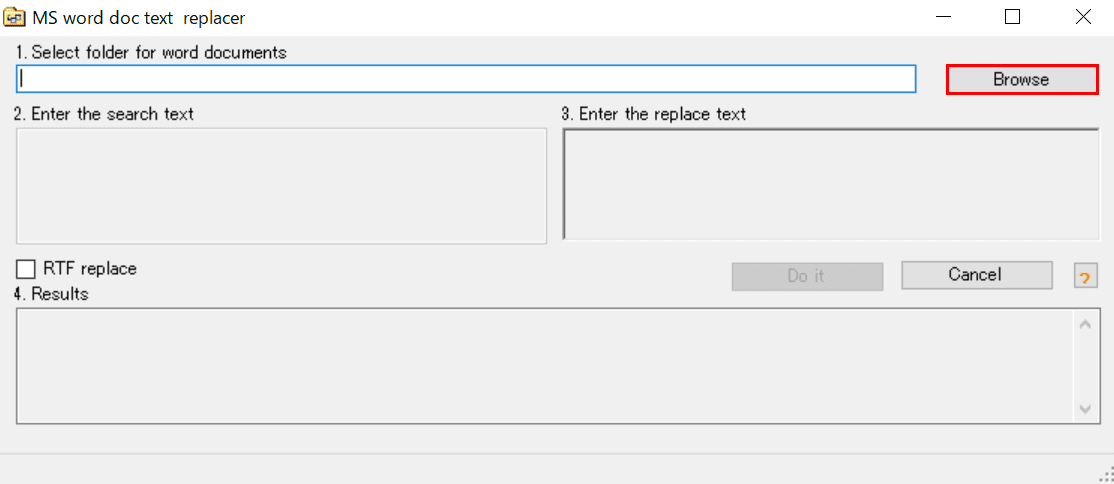Minimize the MS word doc text replacer window
Screen dimensions: 1114x484
point(944,18)
